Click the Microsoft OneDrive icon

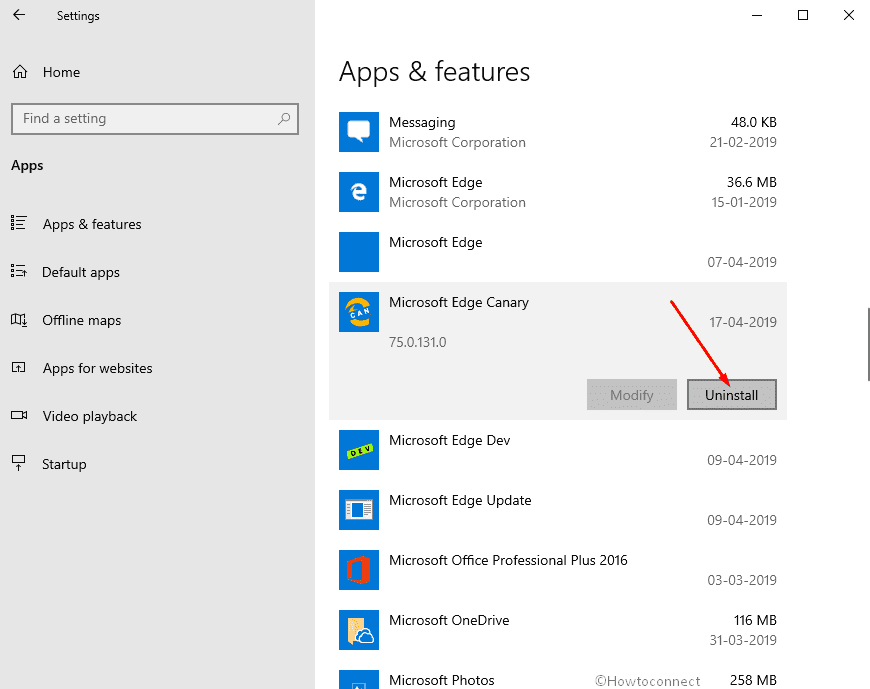click(359, 630)
